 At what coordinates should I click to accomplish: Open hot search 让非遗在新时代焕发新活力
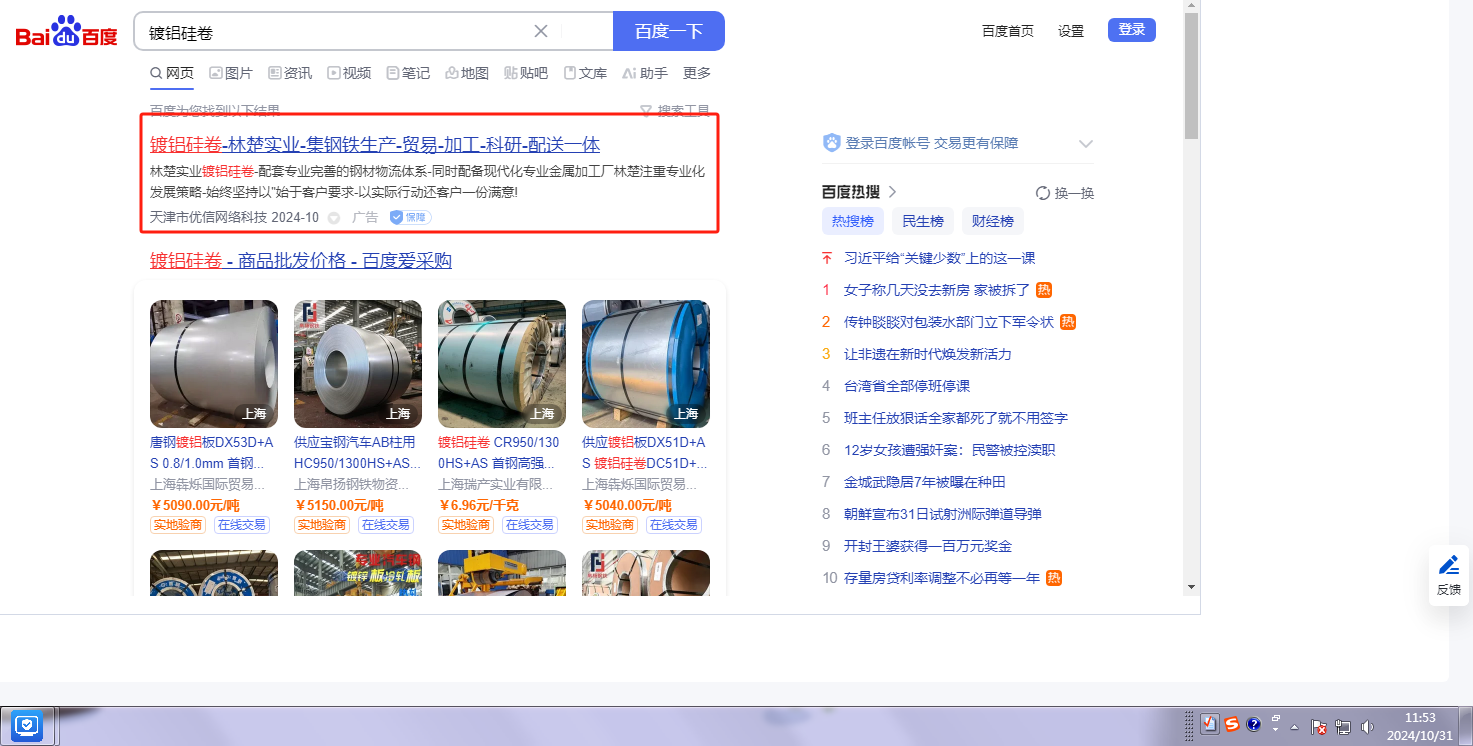928,354
